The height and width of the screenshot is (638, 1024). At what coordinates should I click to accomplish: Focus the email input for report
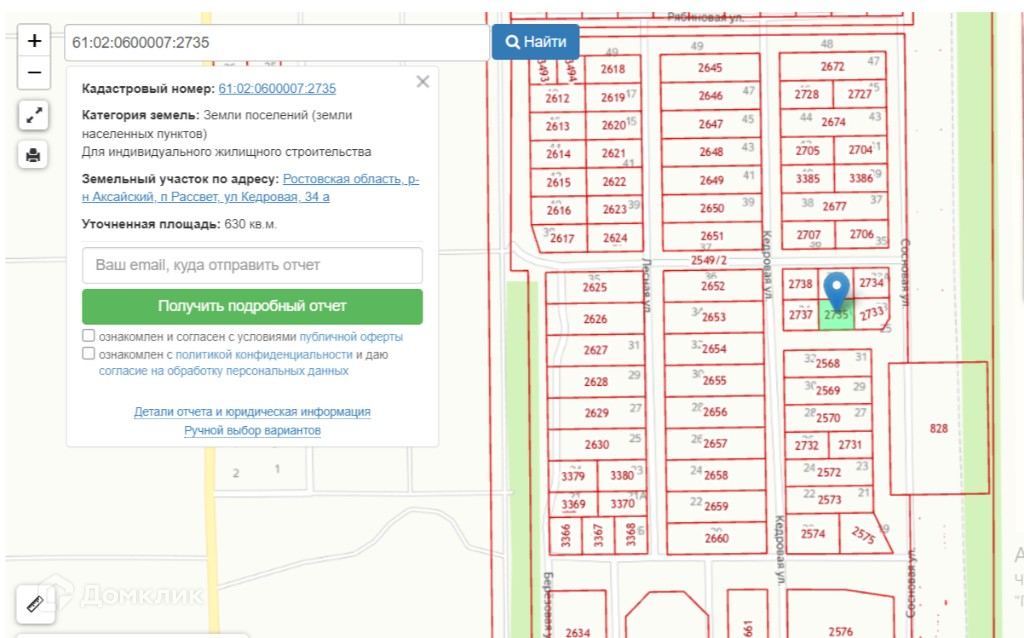tap(252, 265)
